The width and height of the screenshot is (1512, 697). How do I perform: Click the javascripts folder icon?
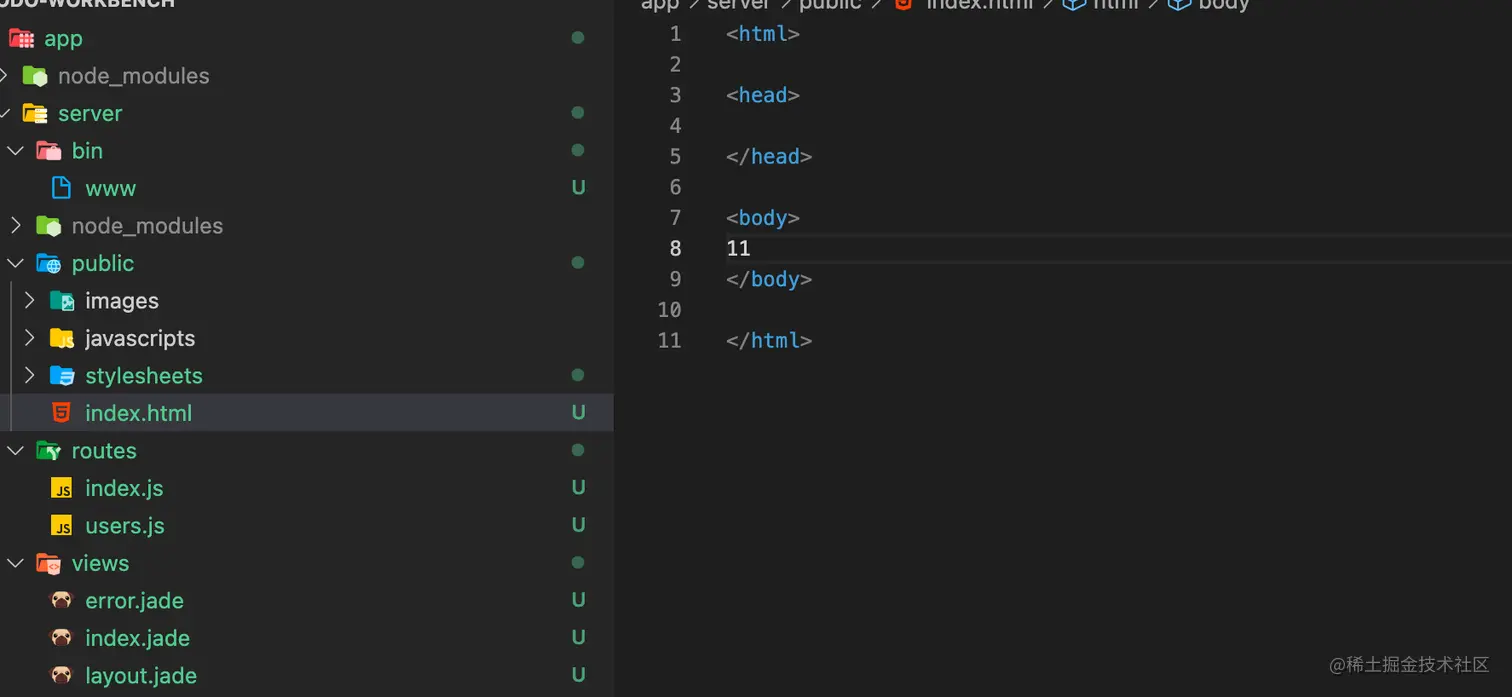pos(62,338)
